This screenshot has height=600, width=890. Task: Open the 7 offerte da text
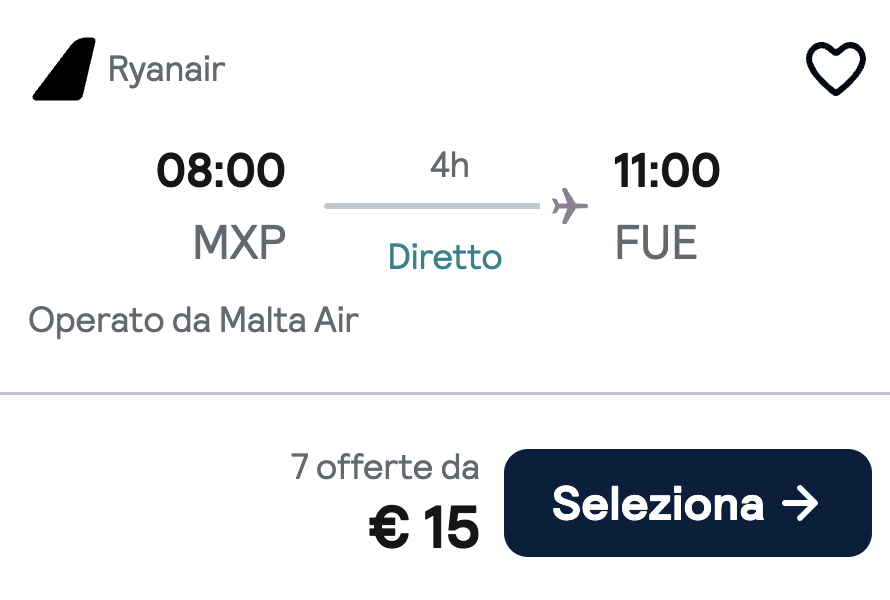(x=385, y=467)
